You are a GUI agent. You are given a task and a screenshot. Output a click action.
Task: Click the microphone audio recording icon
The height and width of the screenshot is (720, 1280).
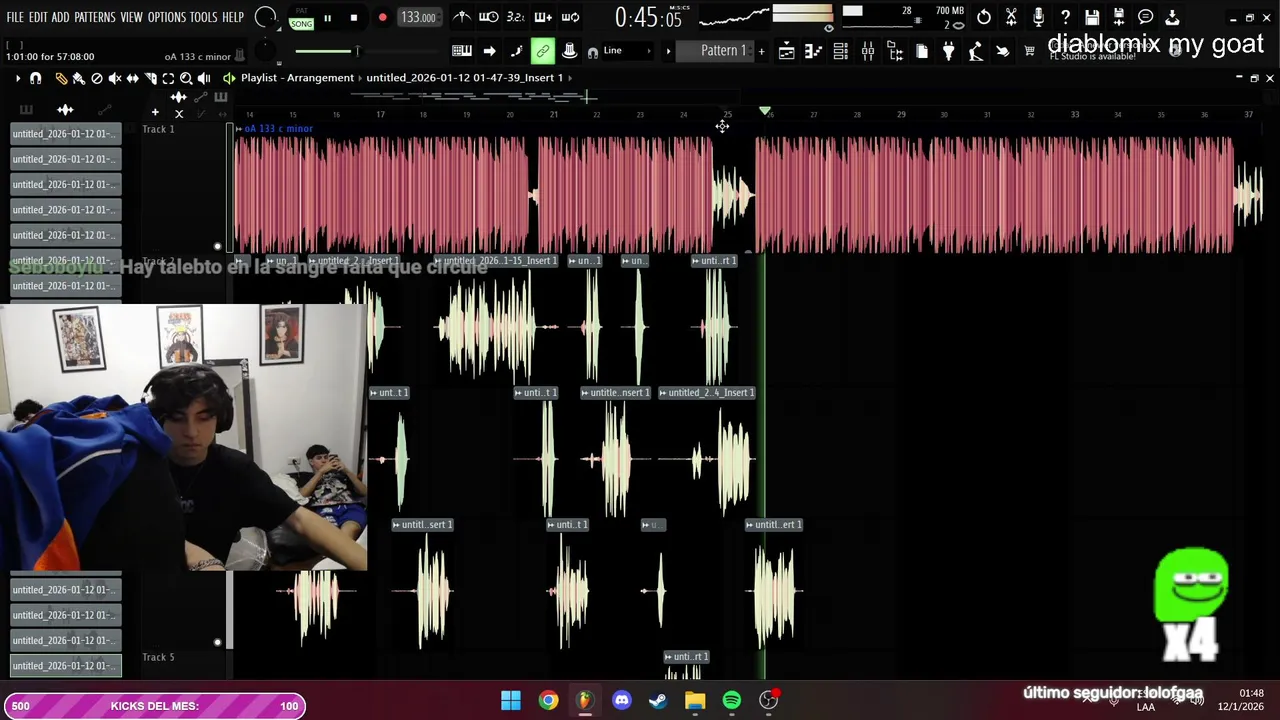coord(1038,17)
